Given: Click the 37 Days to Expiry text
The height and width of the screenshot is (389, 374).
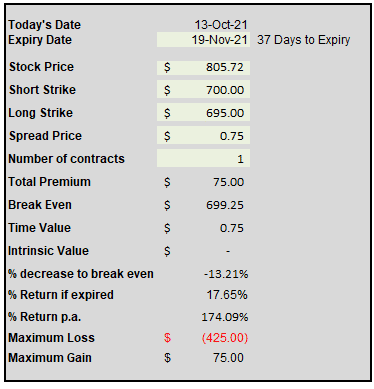Looking at the screenshot, I should [x=304, y=40].
